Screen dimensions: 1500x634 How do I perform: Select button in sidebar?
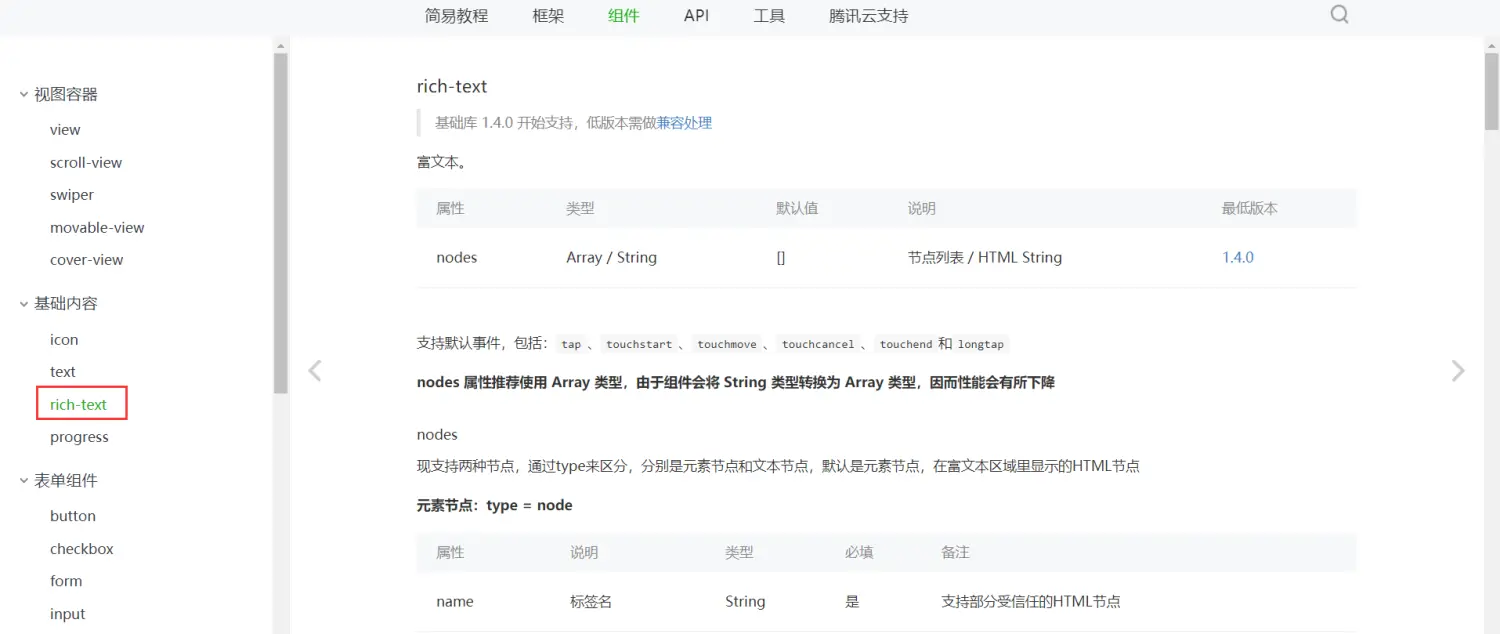73,516
